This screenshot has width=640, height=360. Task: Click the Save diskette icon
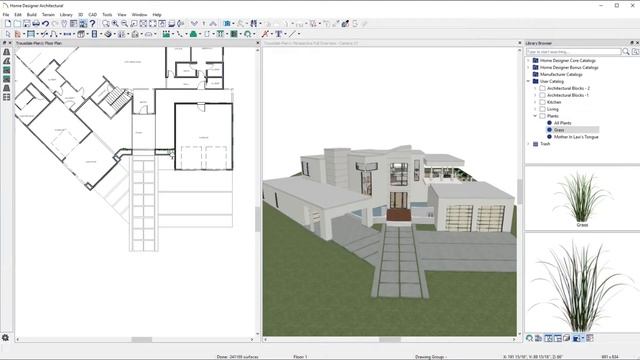(x=27, y=24)
